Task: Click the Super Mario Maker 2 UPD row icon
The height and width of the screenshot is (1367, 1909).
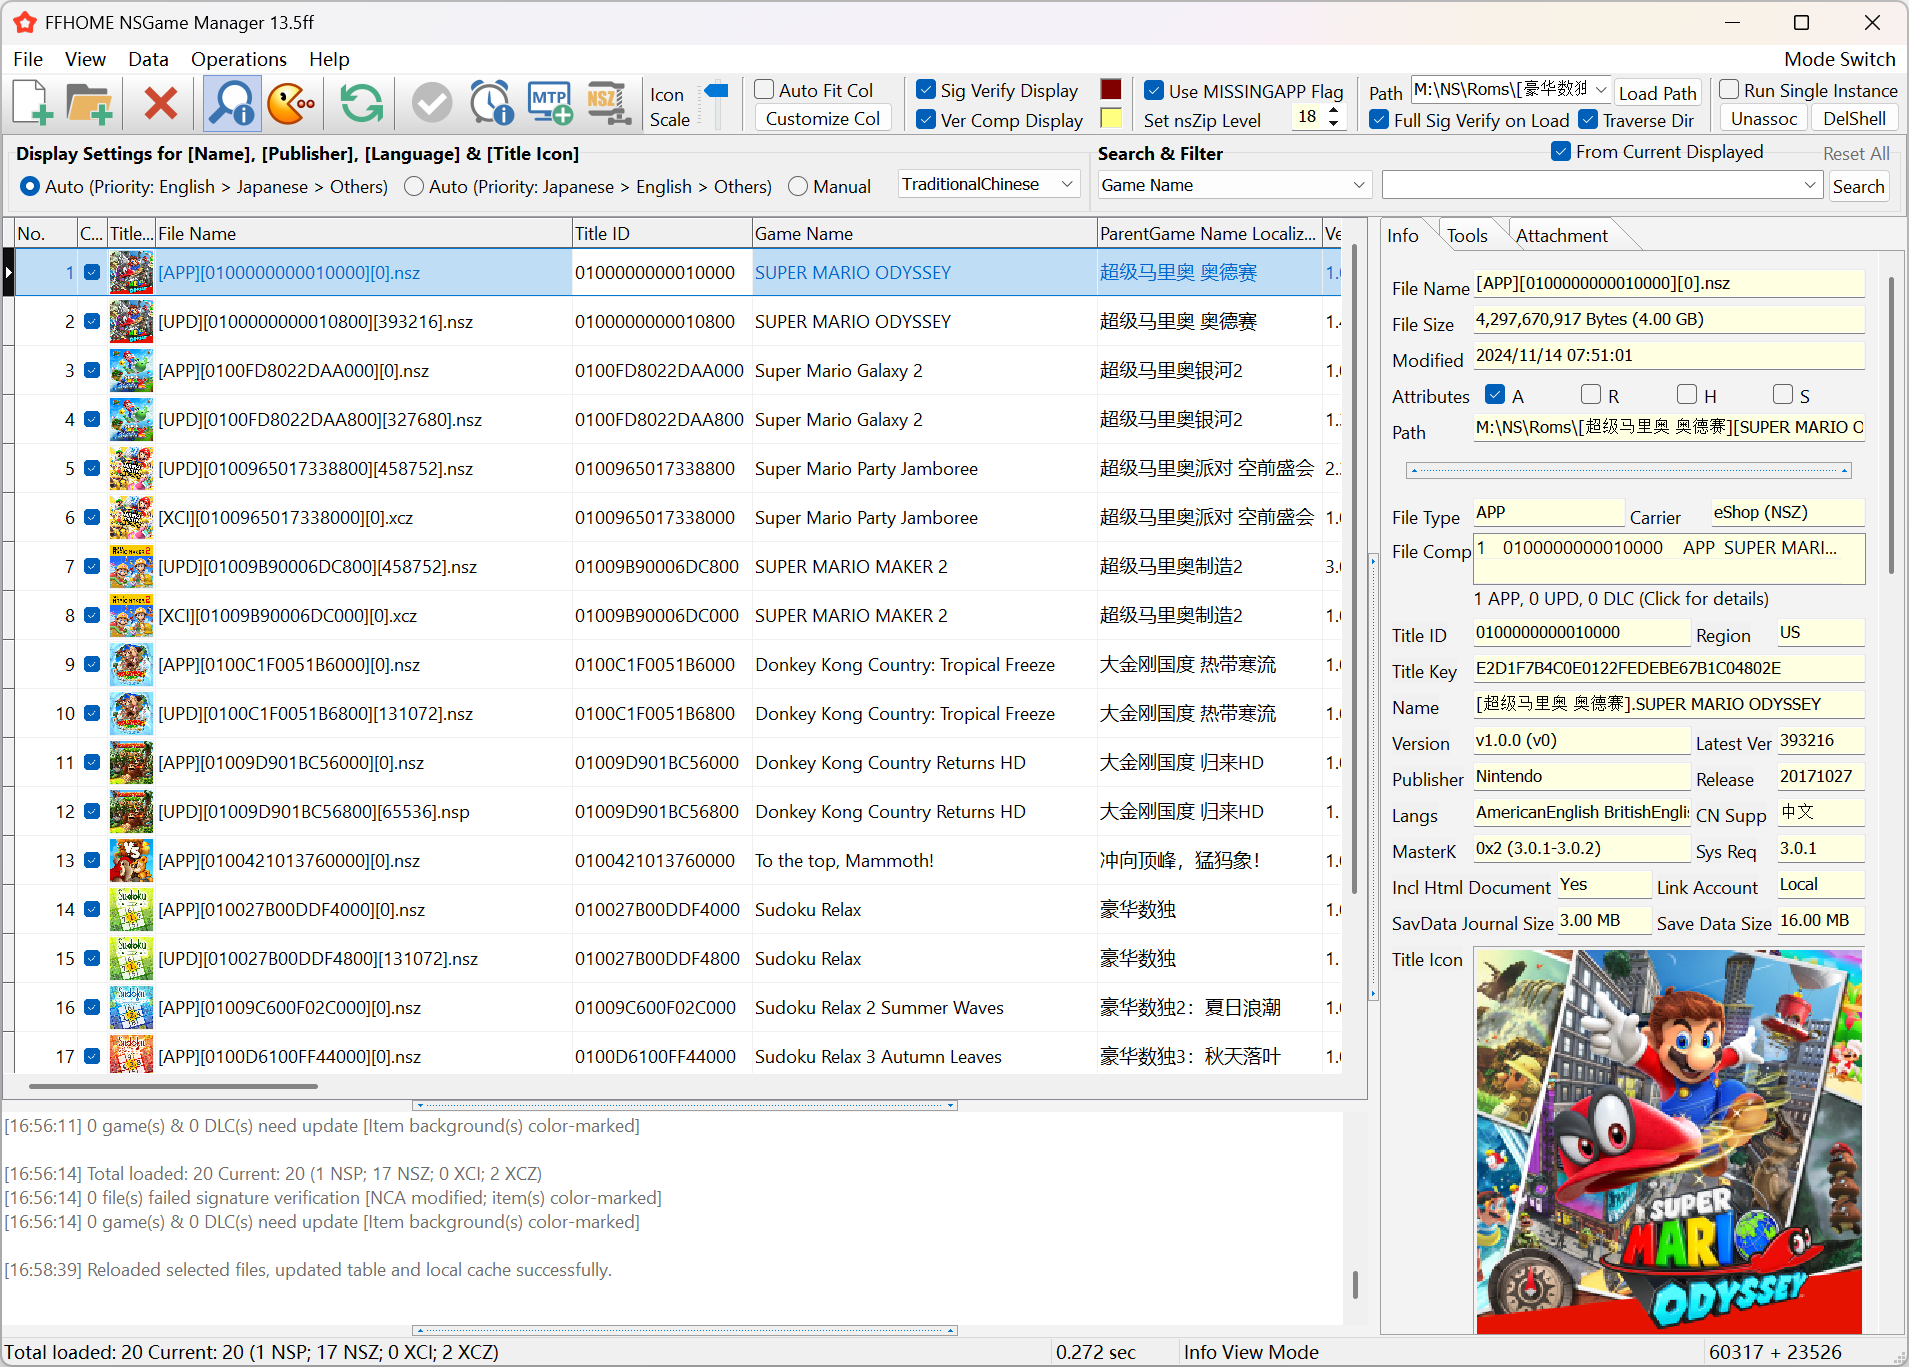Action: point(131,567)
